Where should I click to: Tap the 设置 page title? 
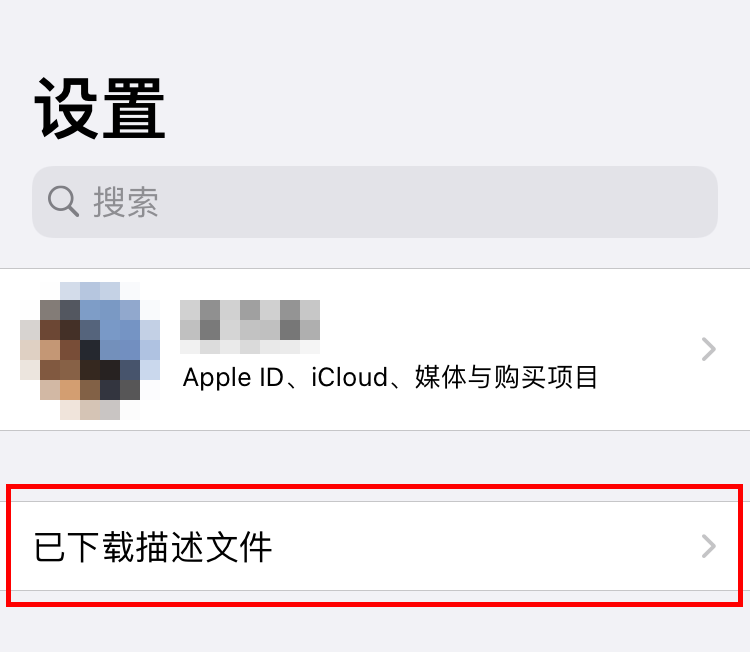tap(100, 109)
